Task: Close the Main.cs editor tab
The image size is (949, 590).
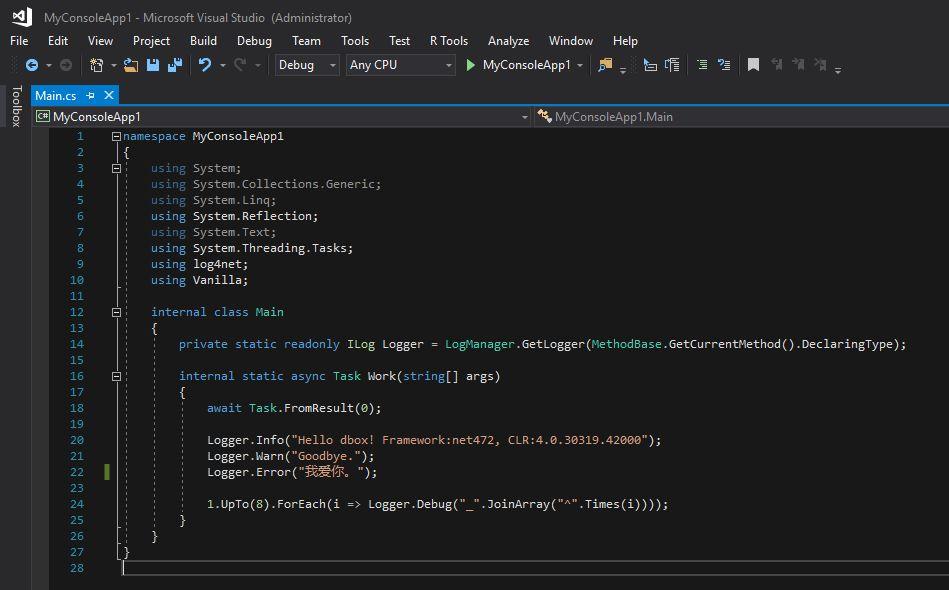Action: pos(109,95)
